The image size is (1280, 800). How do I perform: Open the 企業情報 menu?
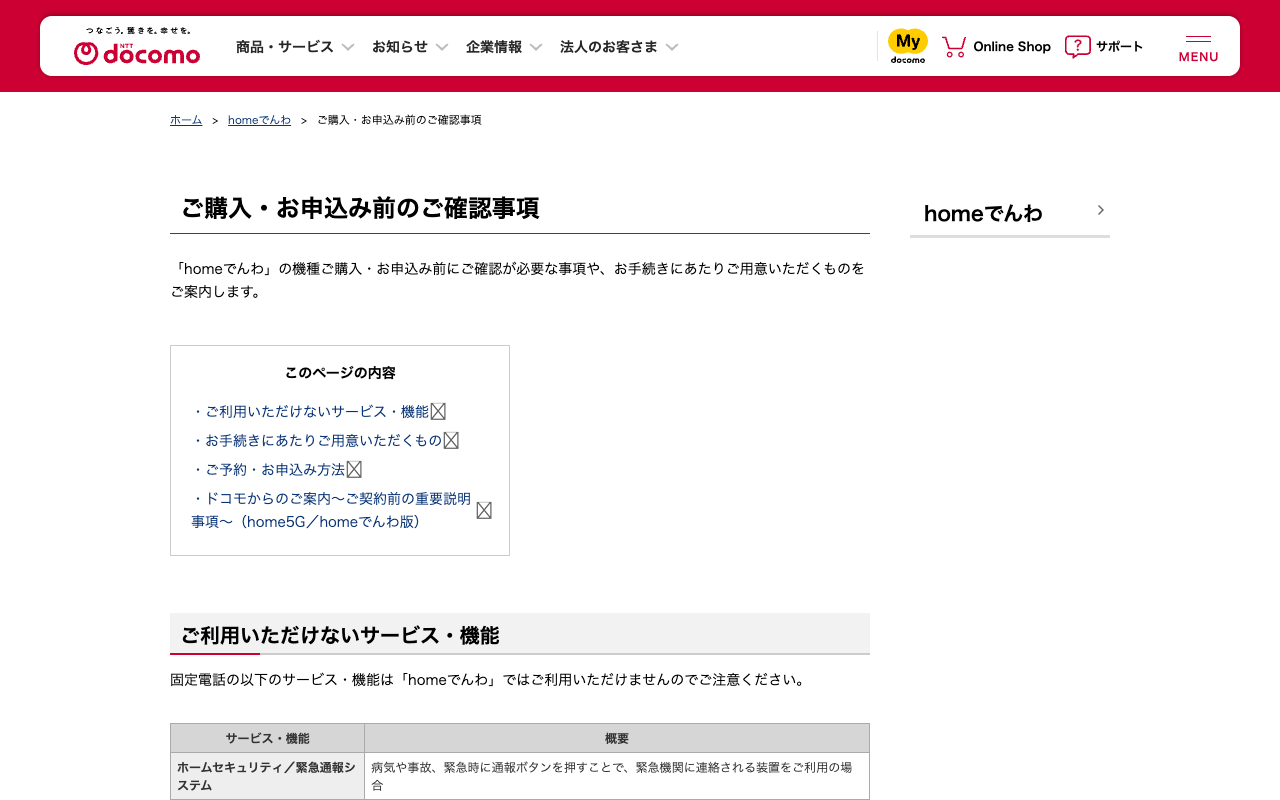tap(494, 47)
